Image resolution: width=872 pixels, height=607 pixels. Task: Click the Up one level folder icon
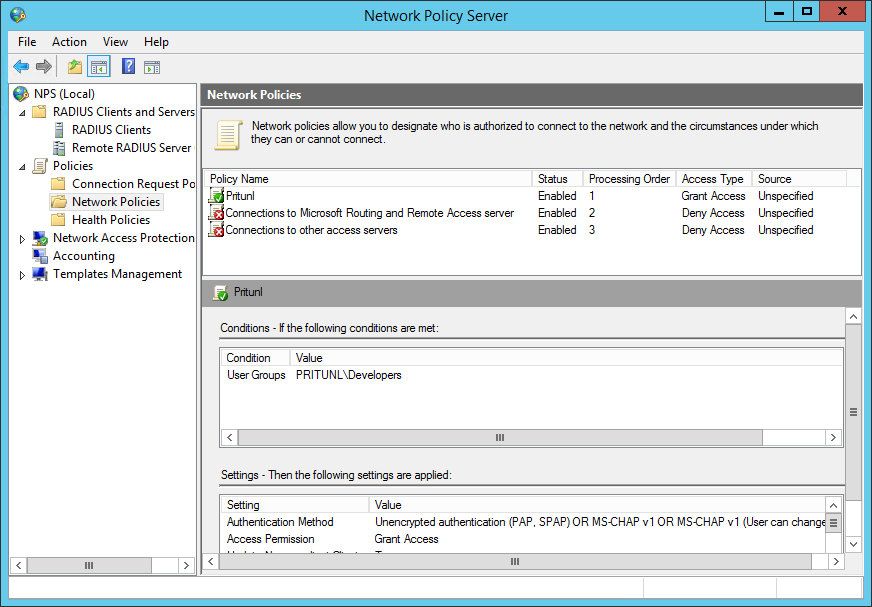[74, 67]
